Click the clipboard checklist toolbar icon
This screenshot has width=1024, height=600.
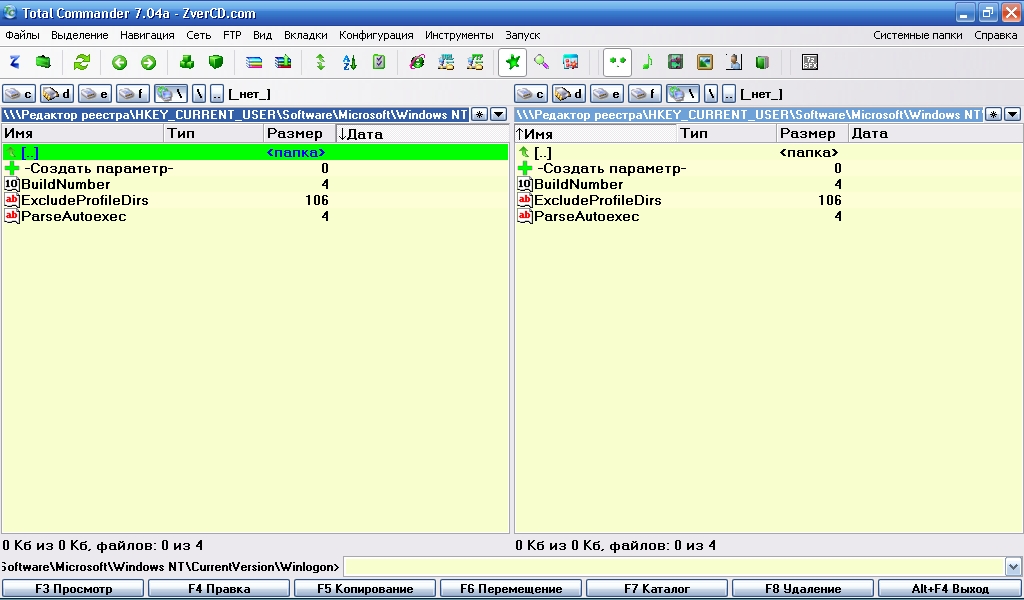click(379, 62)
